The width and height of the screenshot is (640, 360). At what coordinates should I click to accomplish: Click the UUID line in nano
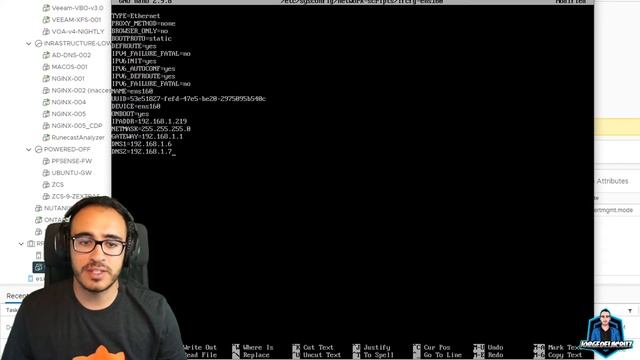(x=189, y=99)
